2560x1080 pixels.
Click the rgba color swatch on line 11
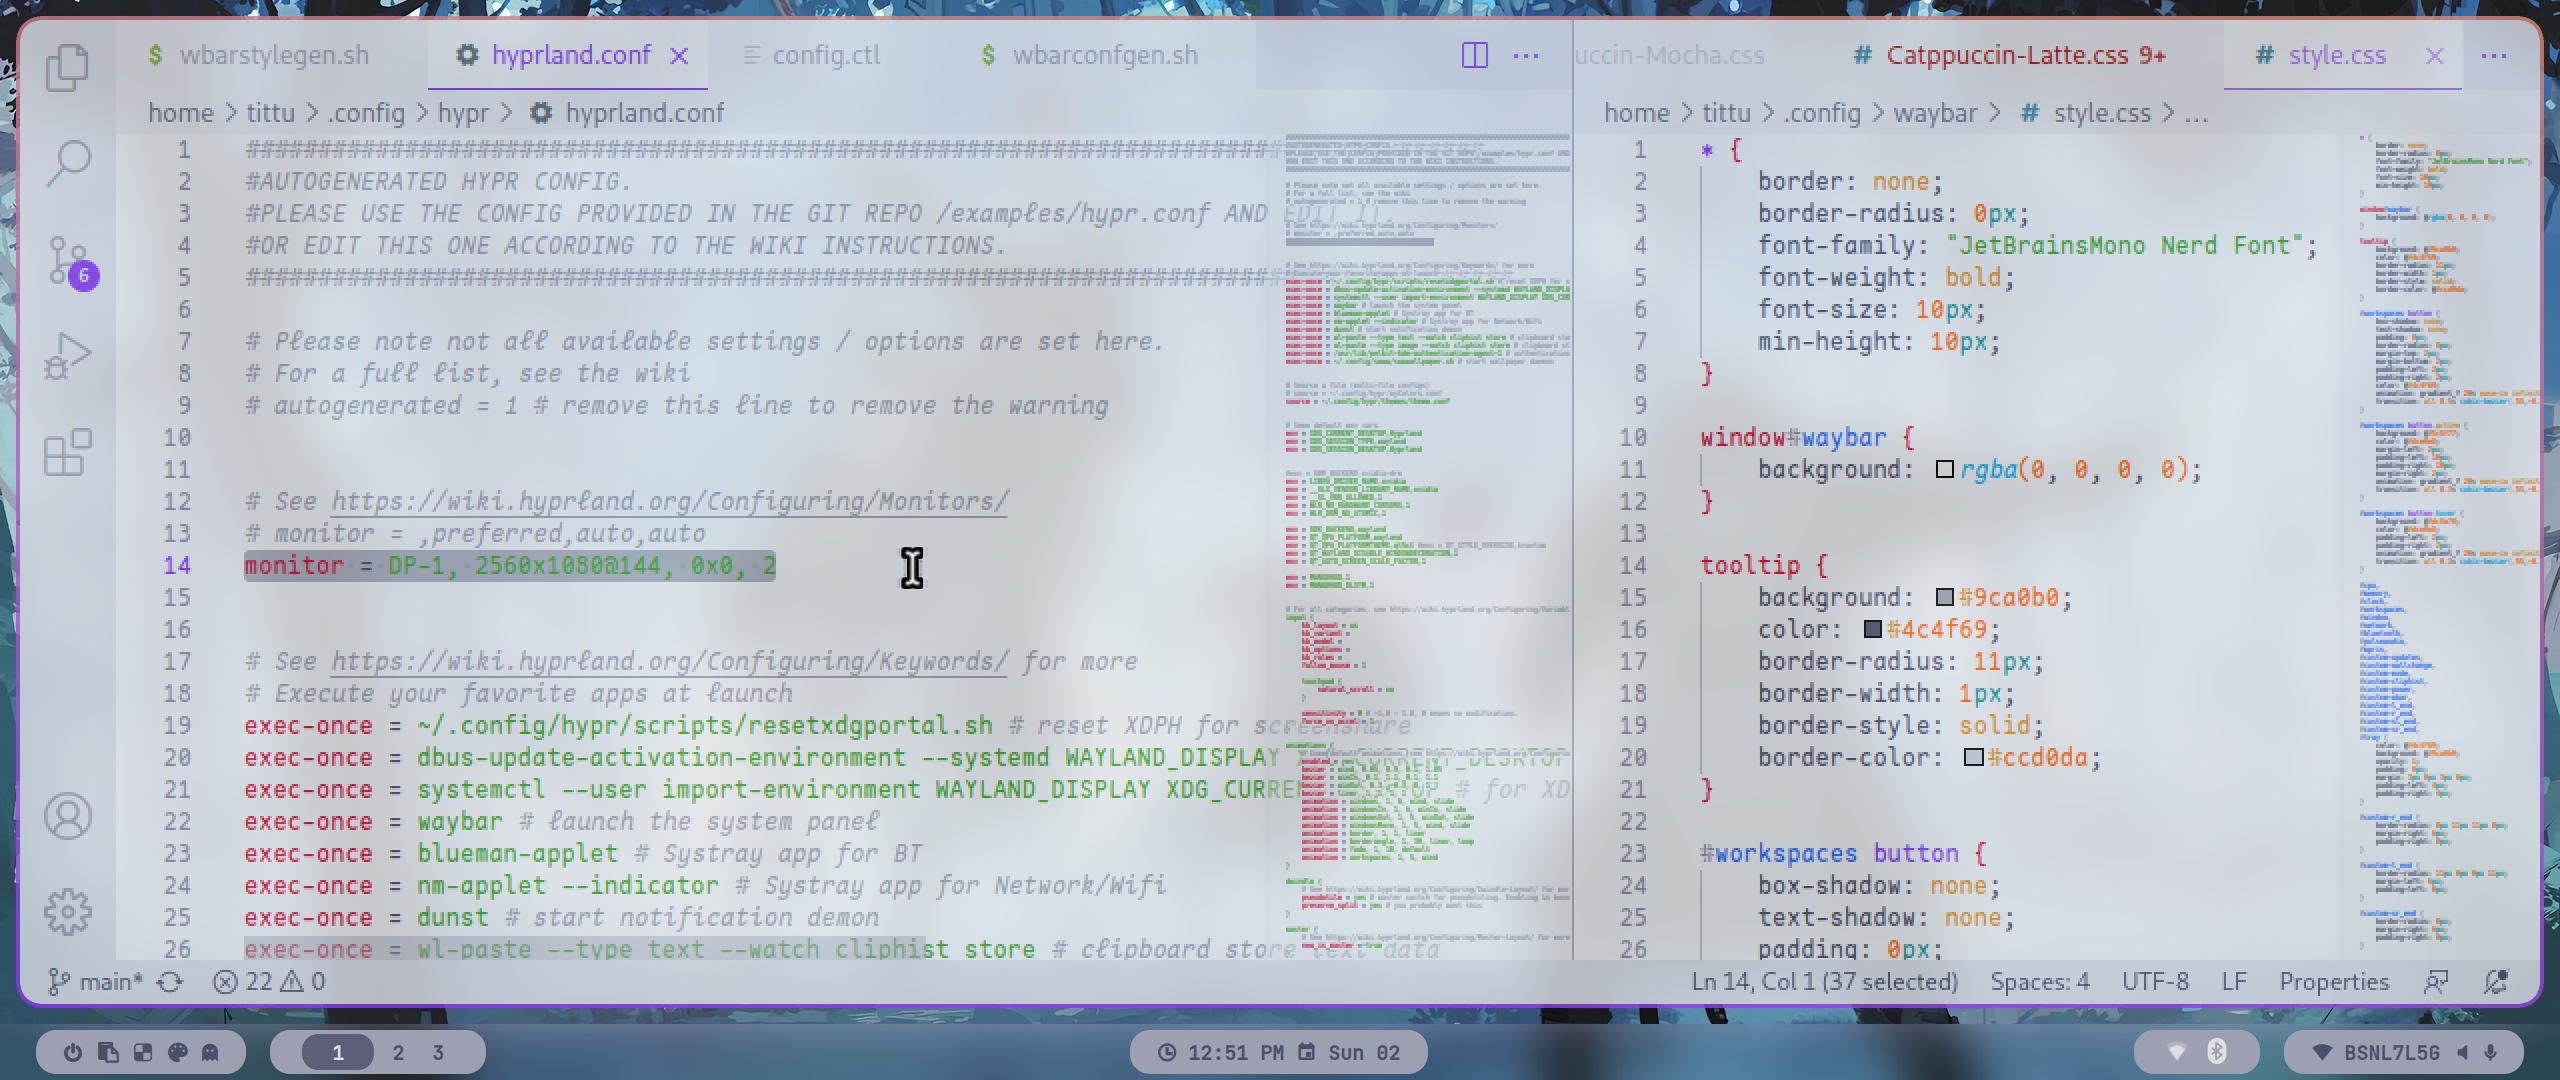click(x=1942, y=469)
